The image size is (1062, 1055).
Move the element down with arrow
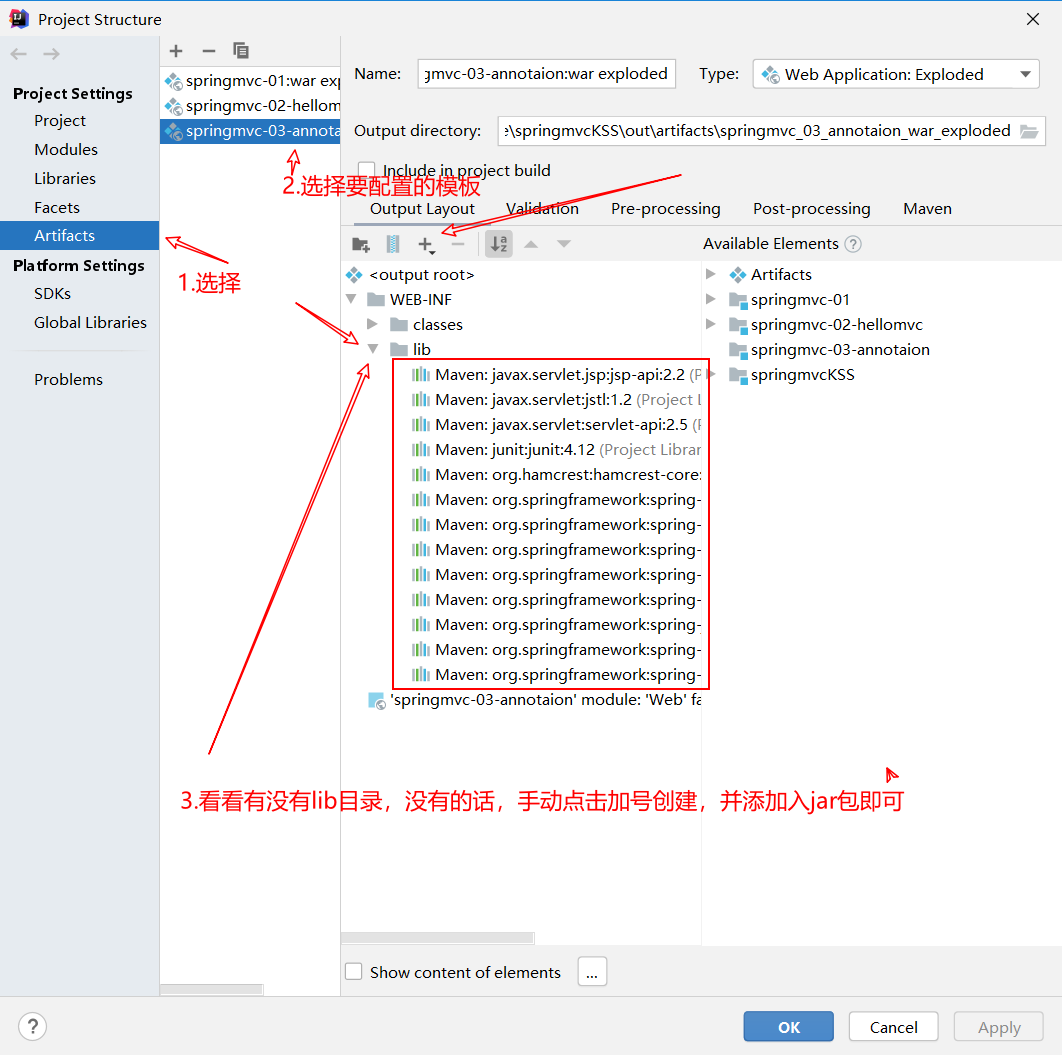point(564,244)
